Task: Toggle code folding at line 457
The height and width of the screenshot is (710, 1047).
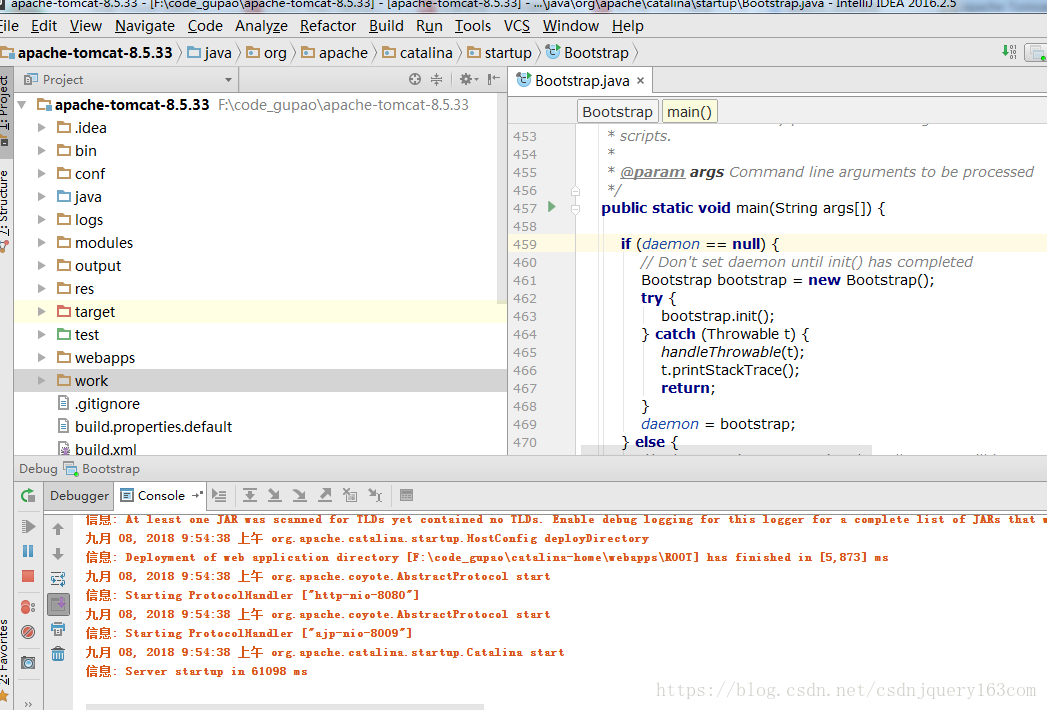Action: pyautogui.click(x=576, y=209)
